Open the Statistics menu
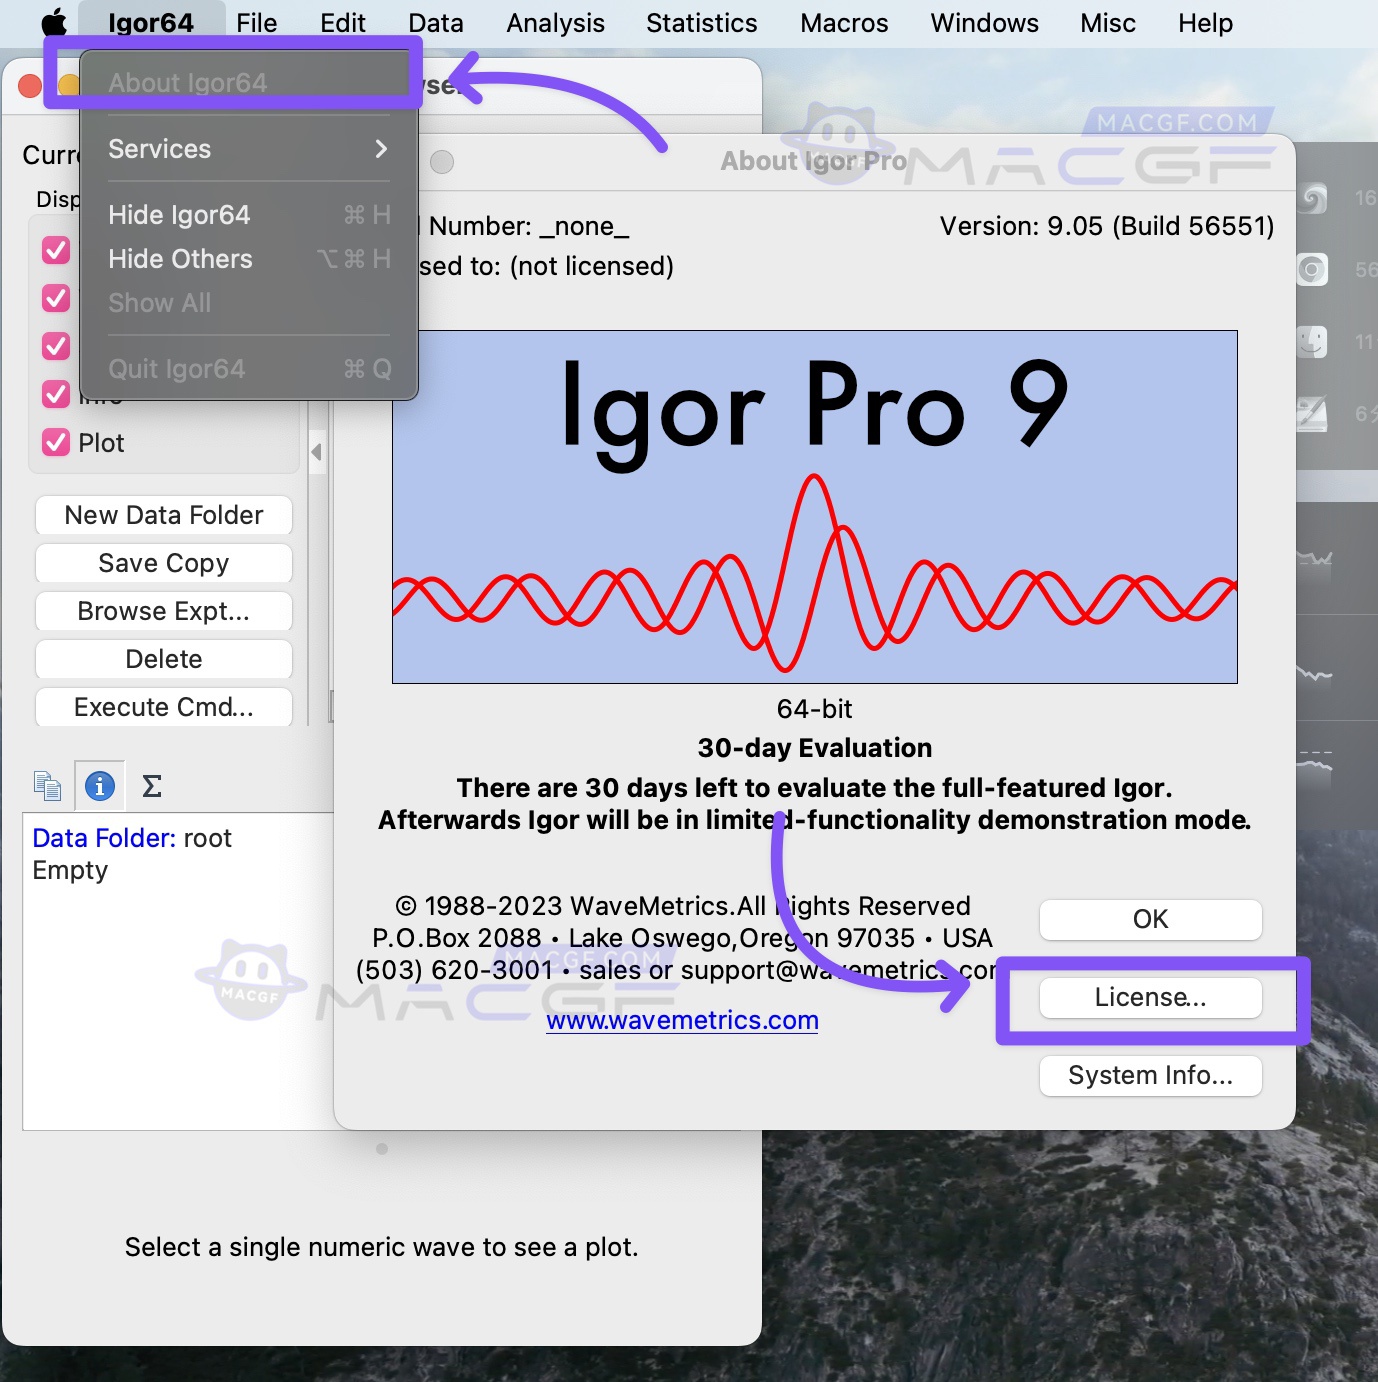Image resolution: width=1378 pixels, height=1382 pixels. [x=701, y=22]
